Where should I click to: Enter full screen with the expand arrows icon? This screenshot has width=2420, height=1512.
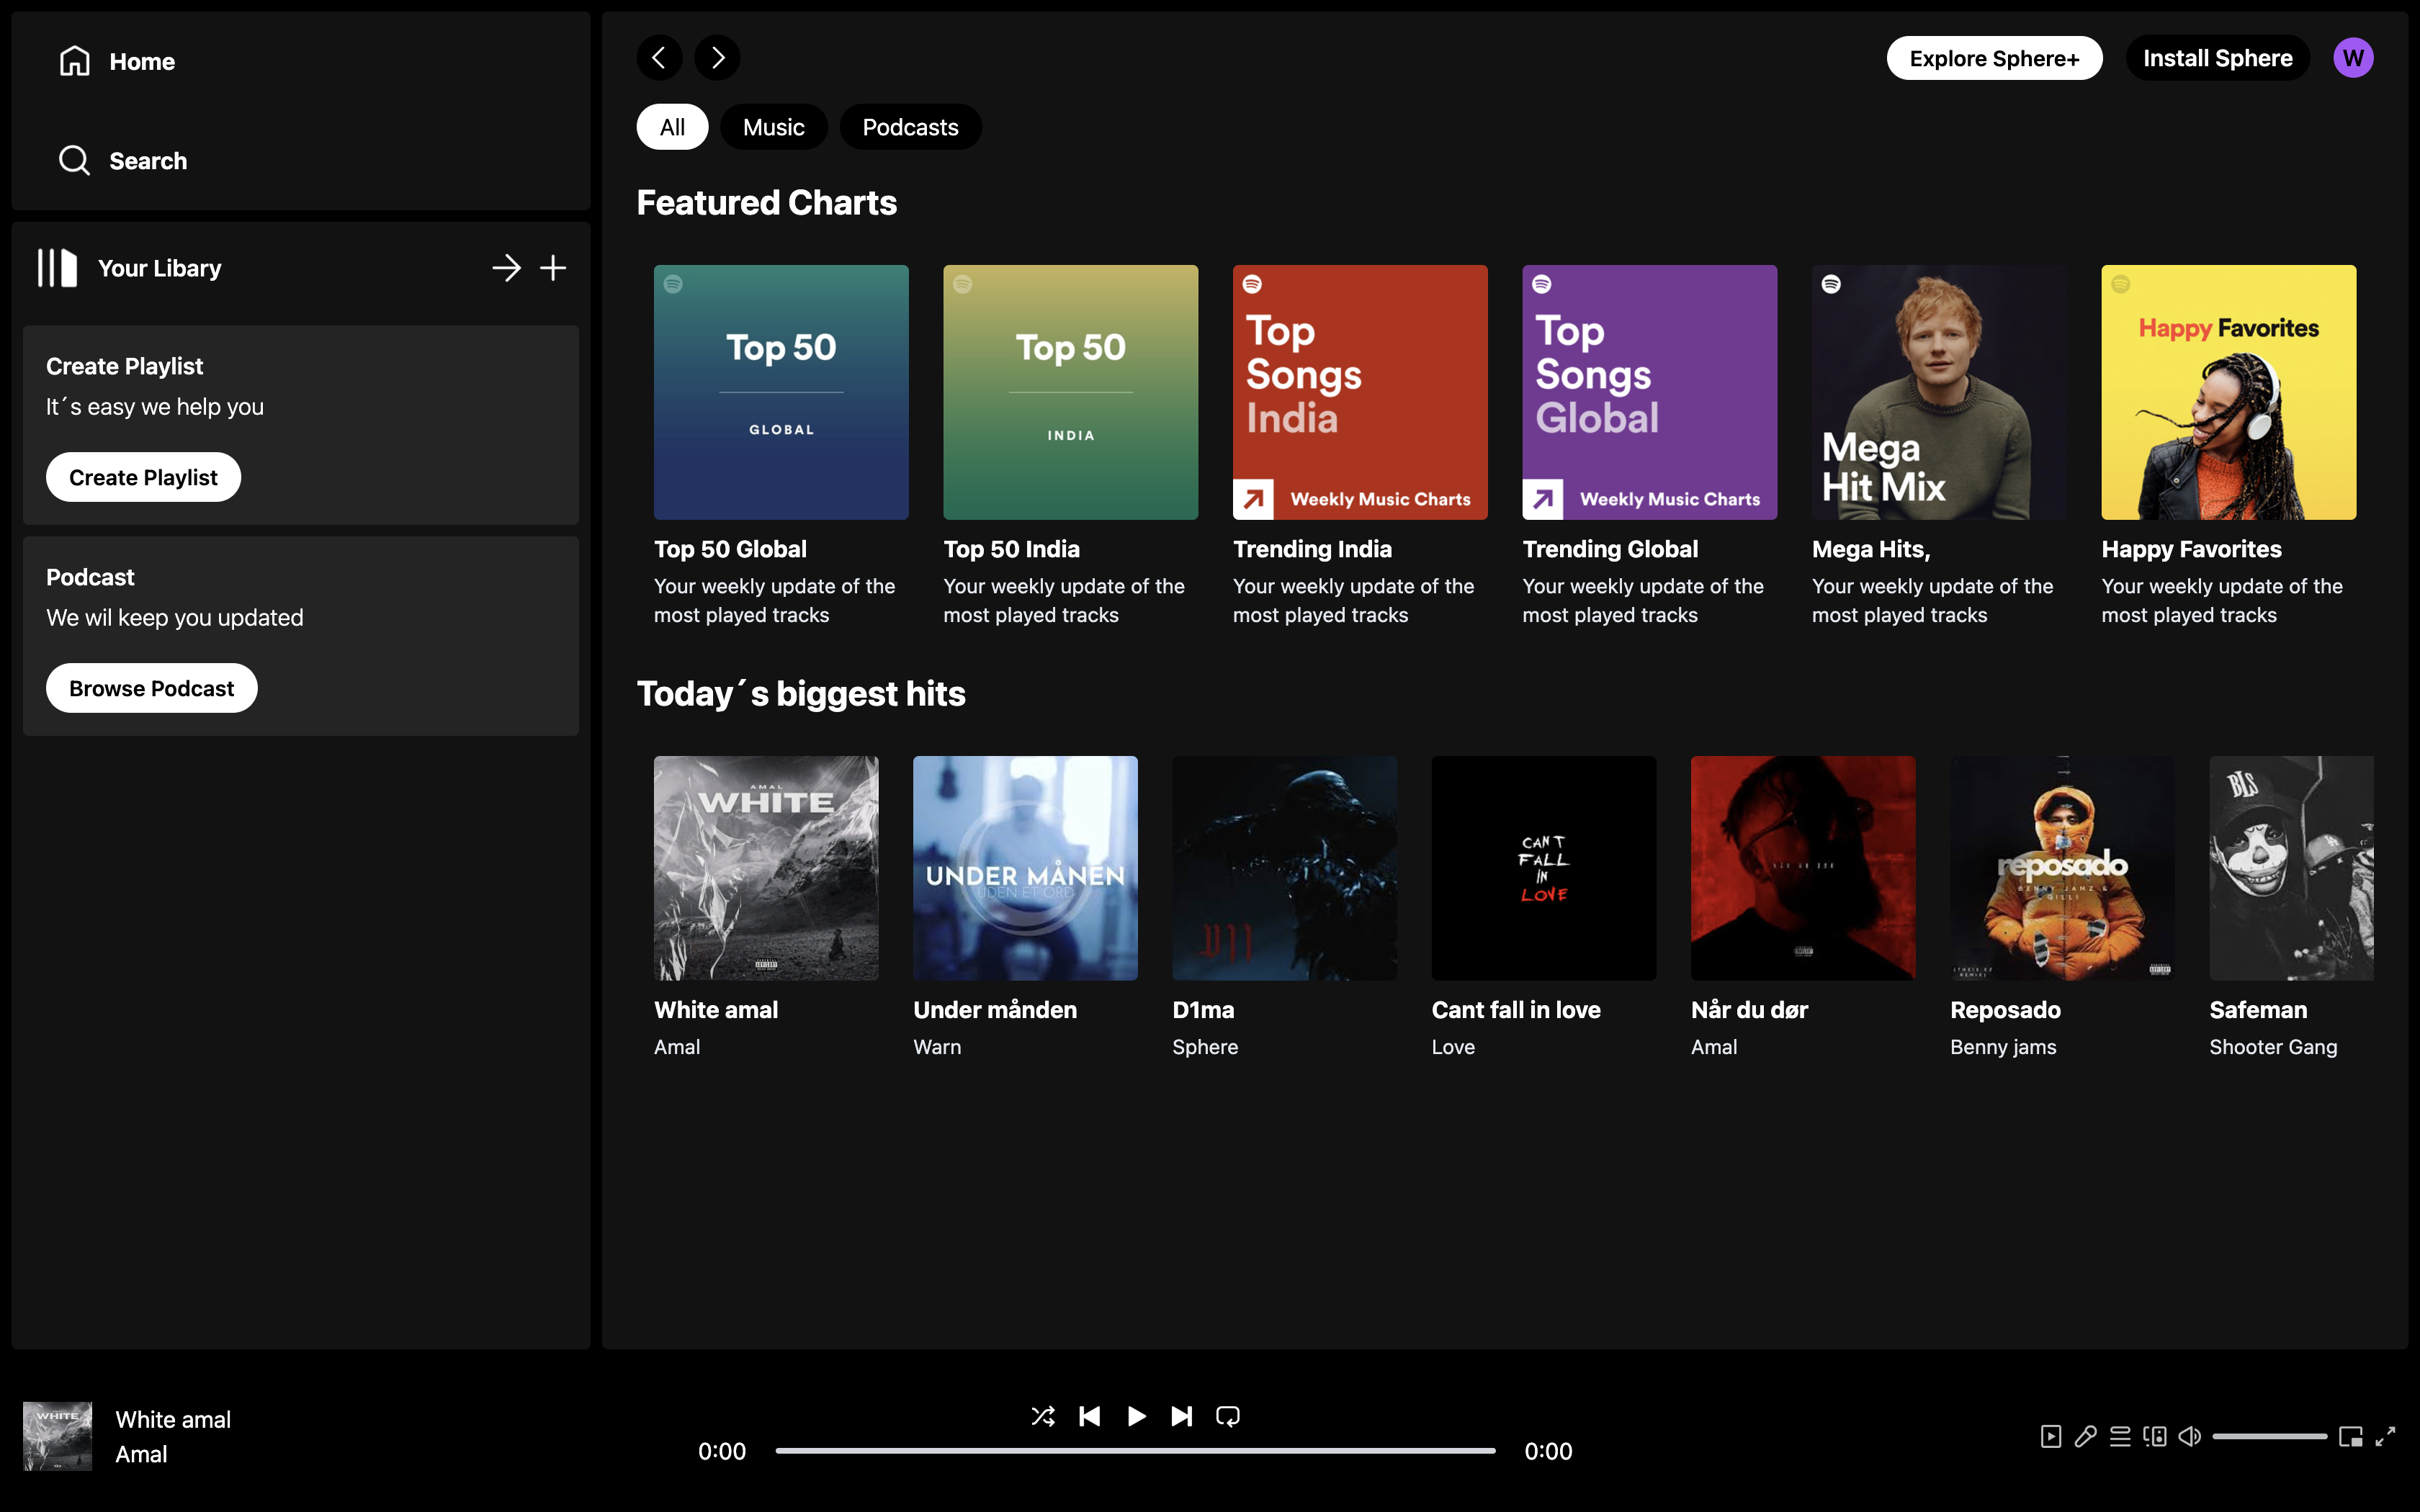[2386, 1436]
